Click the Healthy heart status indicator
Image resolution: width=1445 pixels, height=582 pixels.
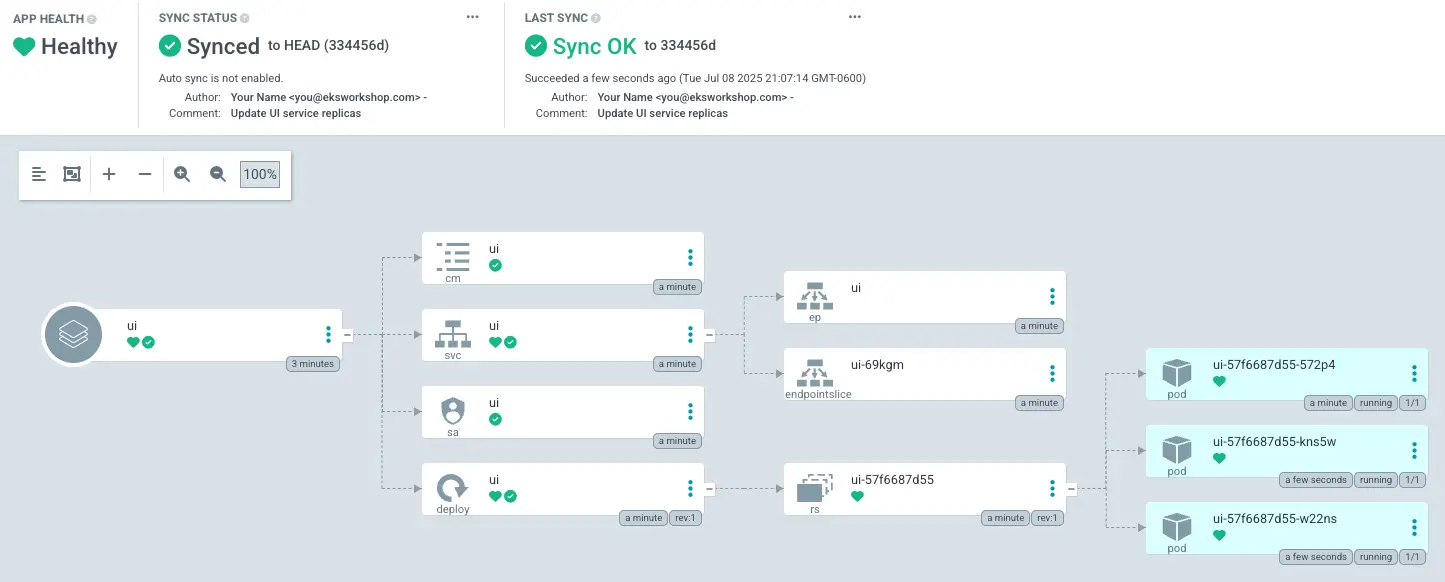pos(24,46)
